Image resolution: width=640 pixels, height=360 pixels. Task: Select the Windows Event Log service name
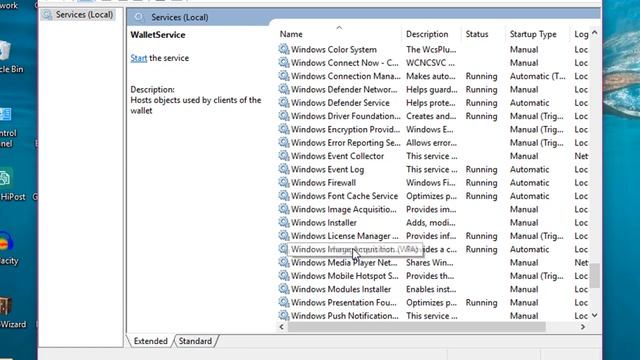pos(327,169)
